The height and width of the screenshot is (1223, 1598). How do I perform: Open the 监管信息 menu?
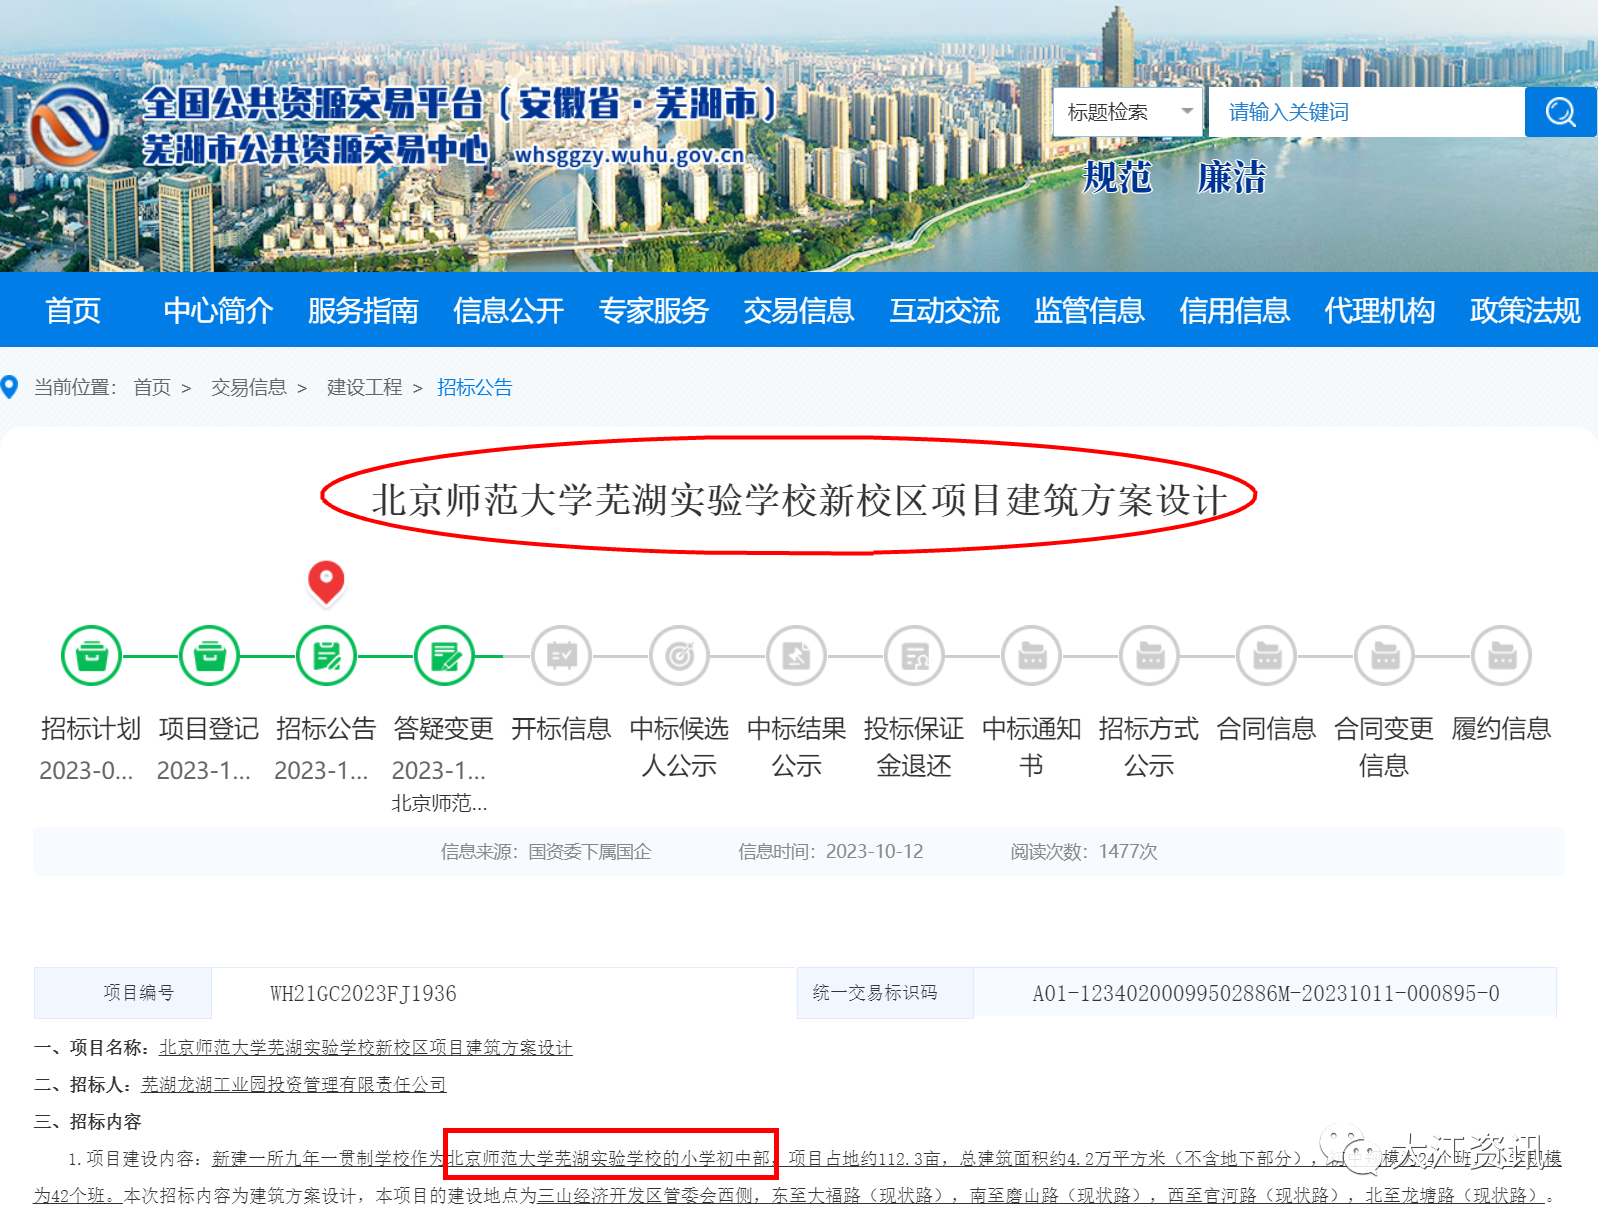(x=1089, y=310)
